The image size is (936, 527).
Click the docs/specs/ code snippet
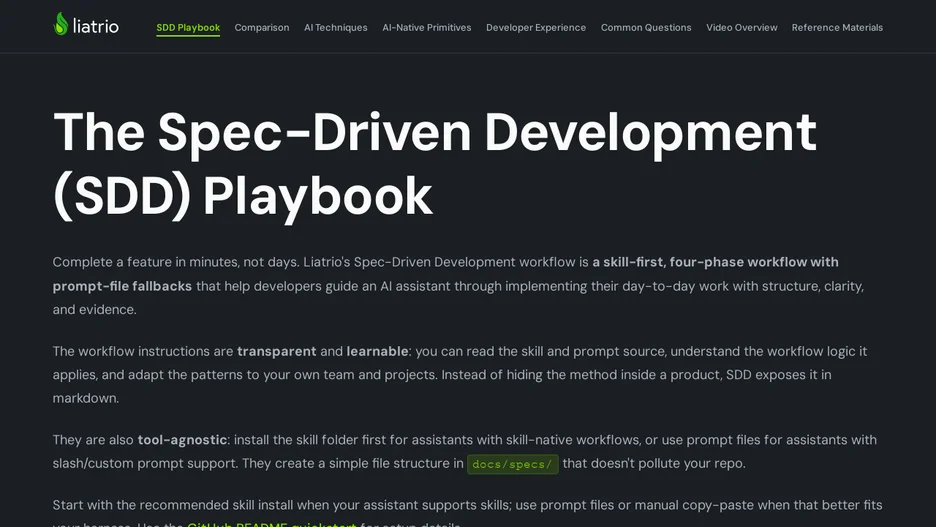point(513,464)
